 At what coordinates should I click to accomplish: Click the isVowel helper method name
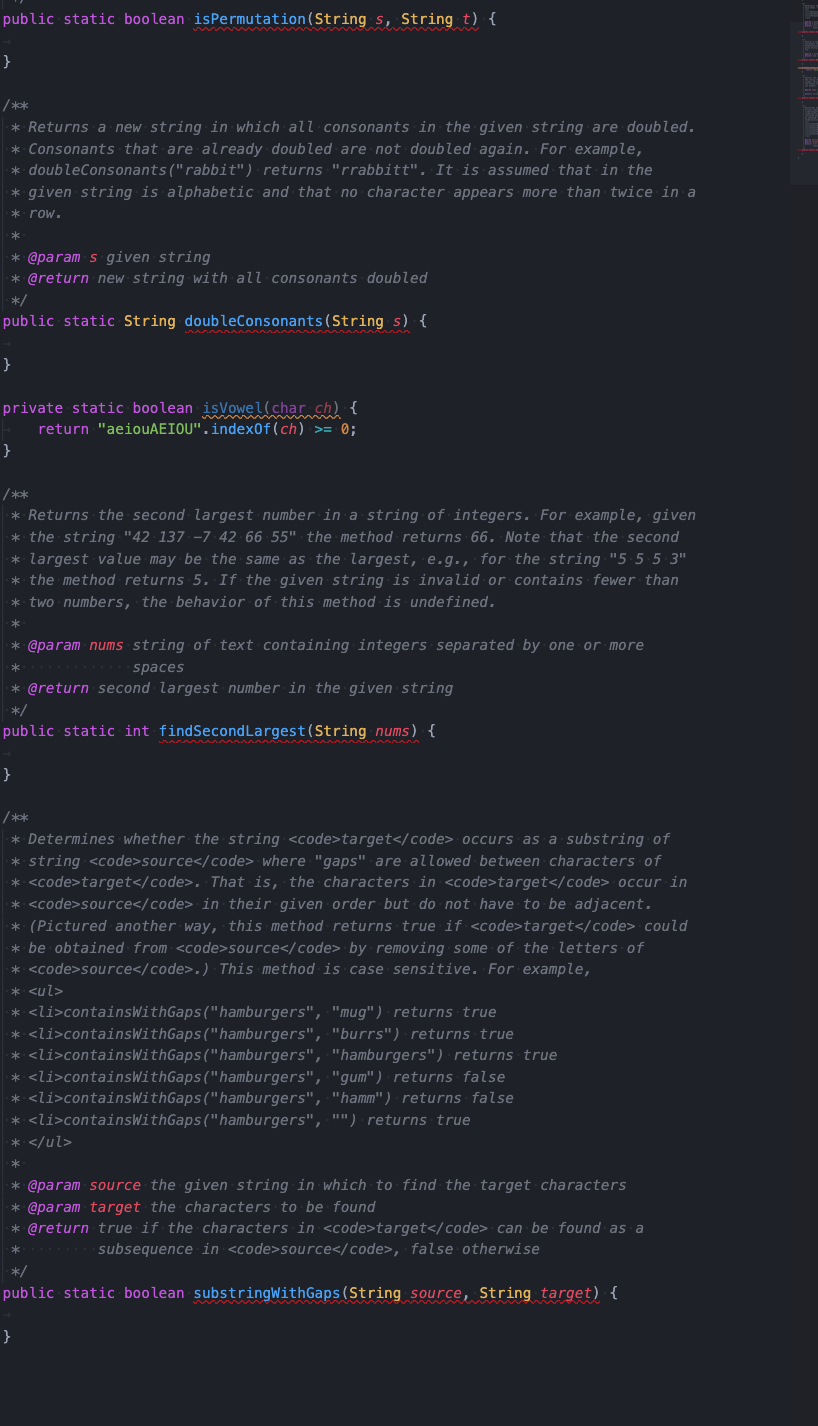231,408
